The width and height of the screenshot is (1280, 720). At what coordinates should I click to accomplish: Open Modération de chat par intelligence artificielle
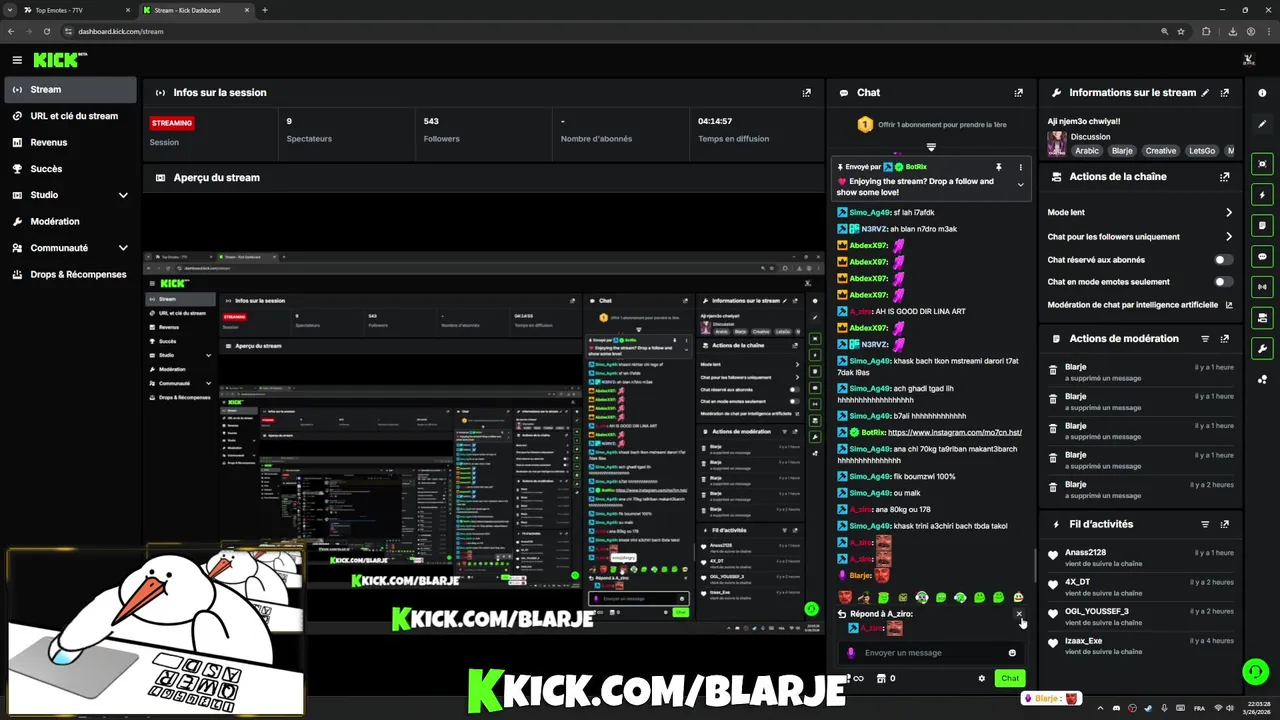point(1140,305)
